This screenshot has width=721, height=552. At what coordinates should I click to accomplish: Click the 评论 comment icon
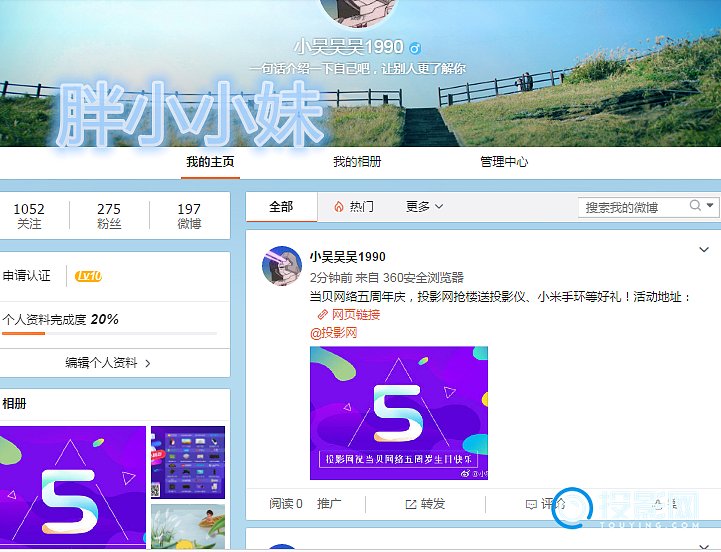click(531, 505)
